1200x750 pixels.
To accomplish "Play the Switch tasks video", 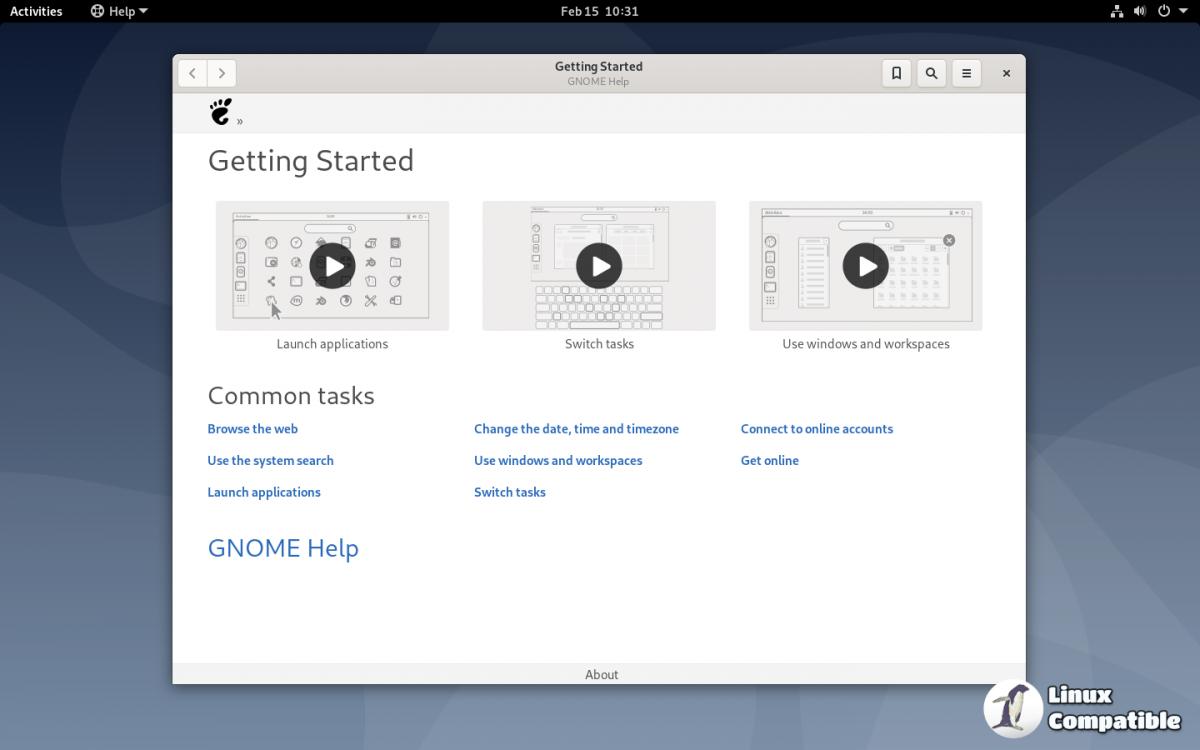I will [x=599, y=266].
